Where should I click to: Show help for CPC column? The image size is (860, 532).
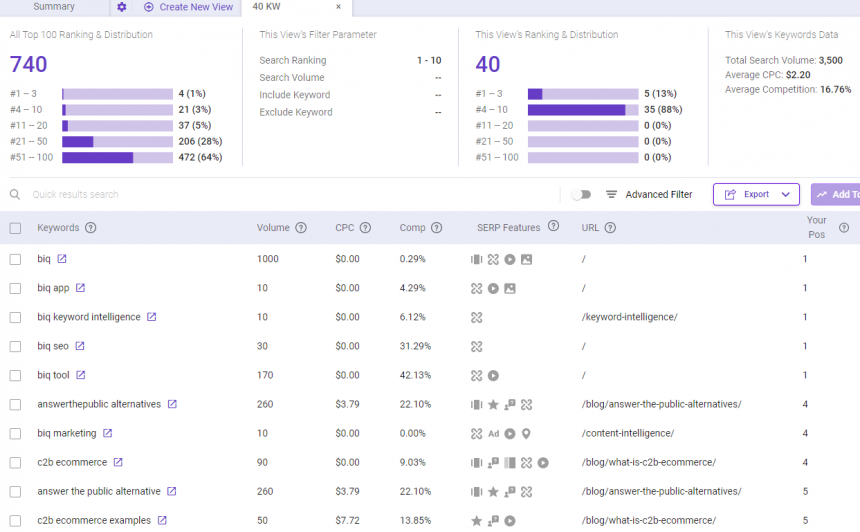pos(365,228)
